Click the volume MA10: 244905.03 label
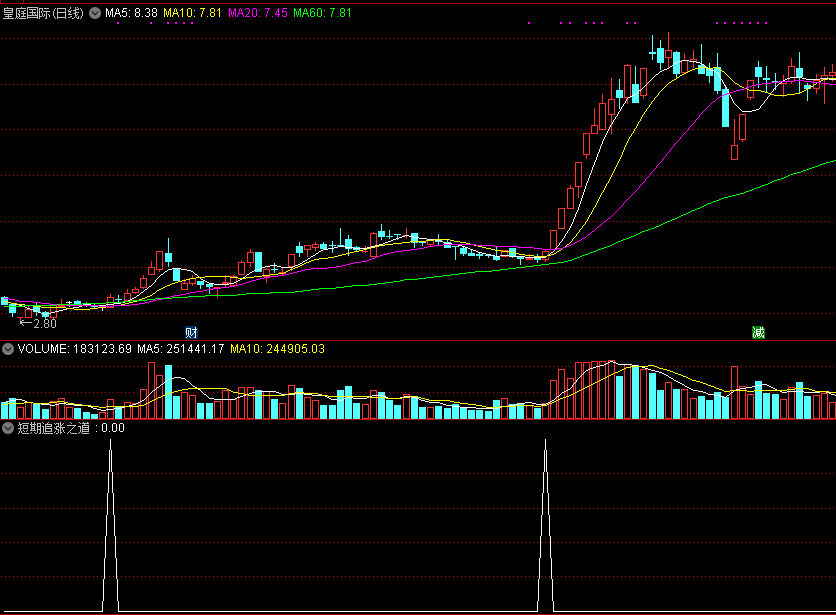The image size is (836, 615). 277,349
